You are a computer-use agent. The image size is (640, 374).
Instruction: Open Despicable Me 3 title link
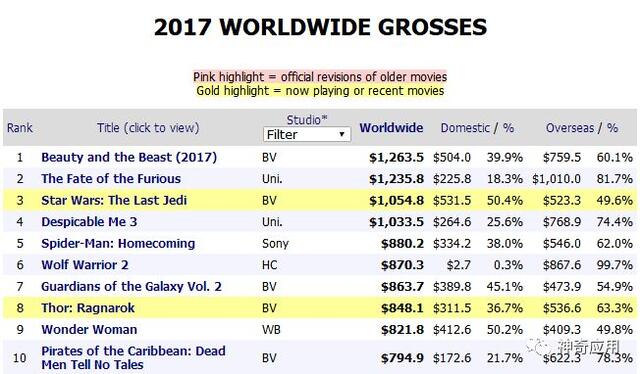point(89,222)
